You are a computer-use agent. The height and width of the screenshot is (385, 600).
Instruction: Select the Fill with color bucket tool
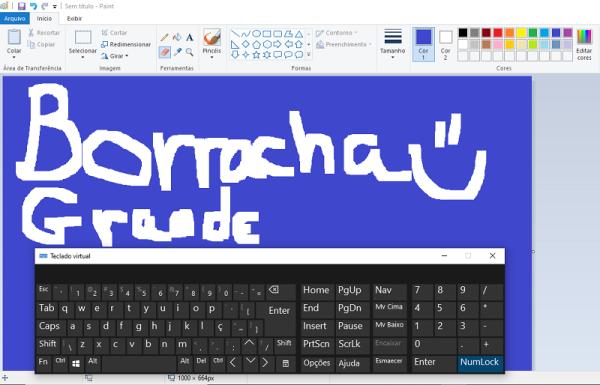(177, 38)
